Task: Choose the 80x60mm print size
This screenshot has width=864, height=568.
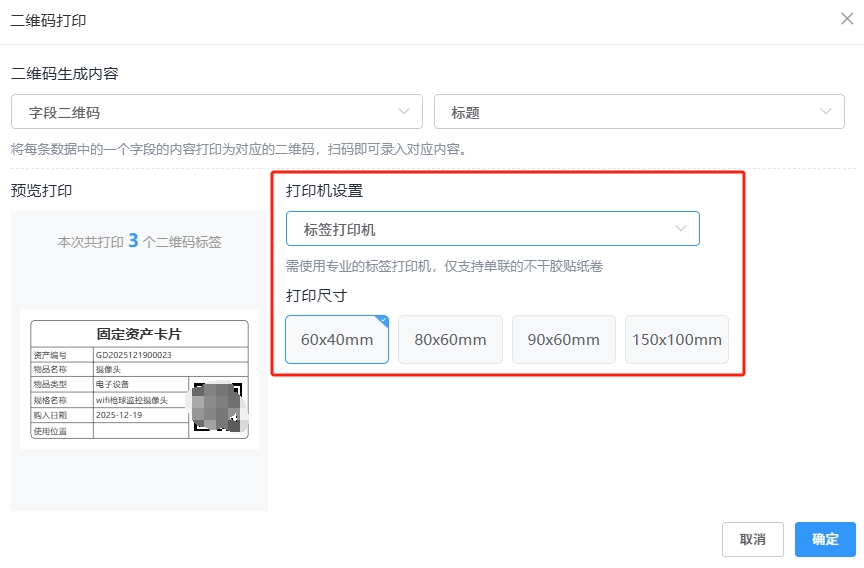Action: [x=450, y=340]
